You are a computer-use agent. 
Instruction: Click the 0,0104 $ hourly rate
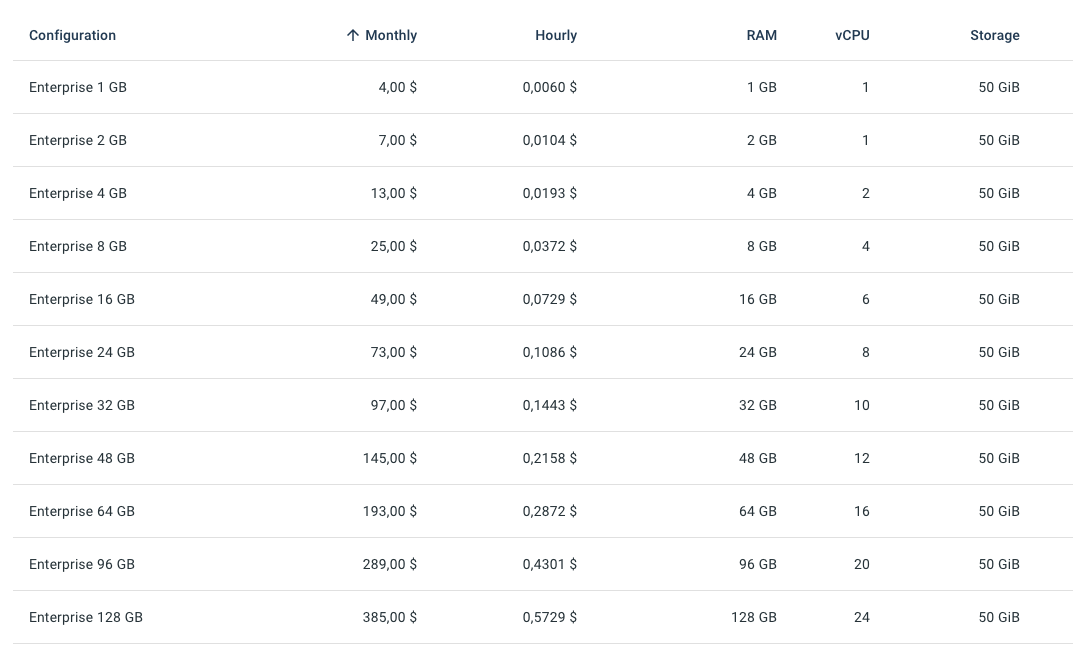pyautogui.click(x=550, y=140)
